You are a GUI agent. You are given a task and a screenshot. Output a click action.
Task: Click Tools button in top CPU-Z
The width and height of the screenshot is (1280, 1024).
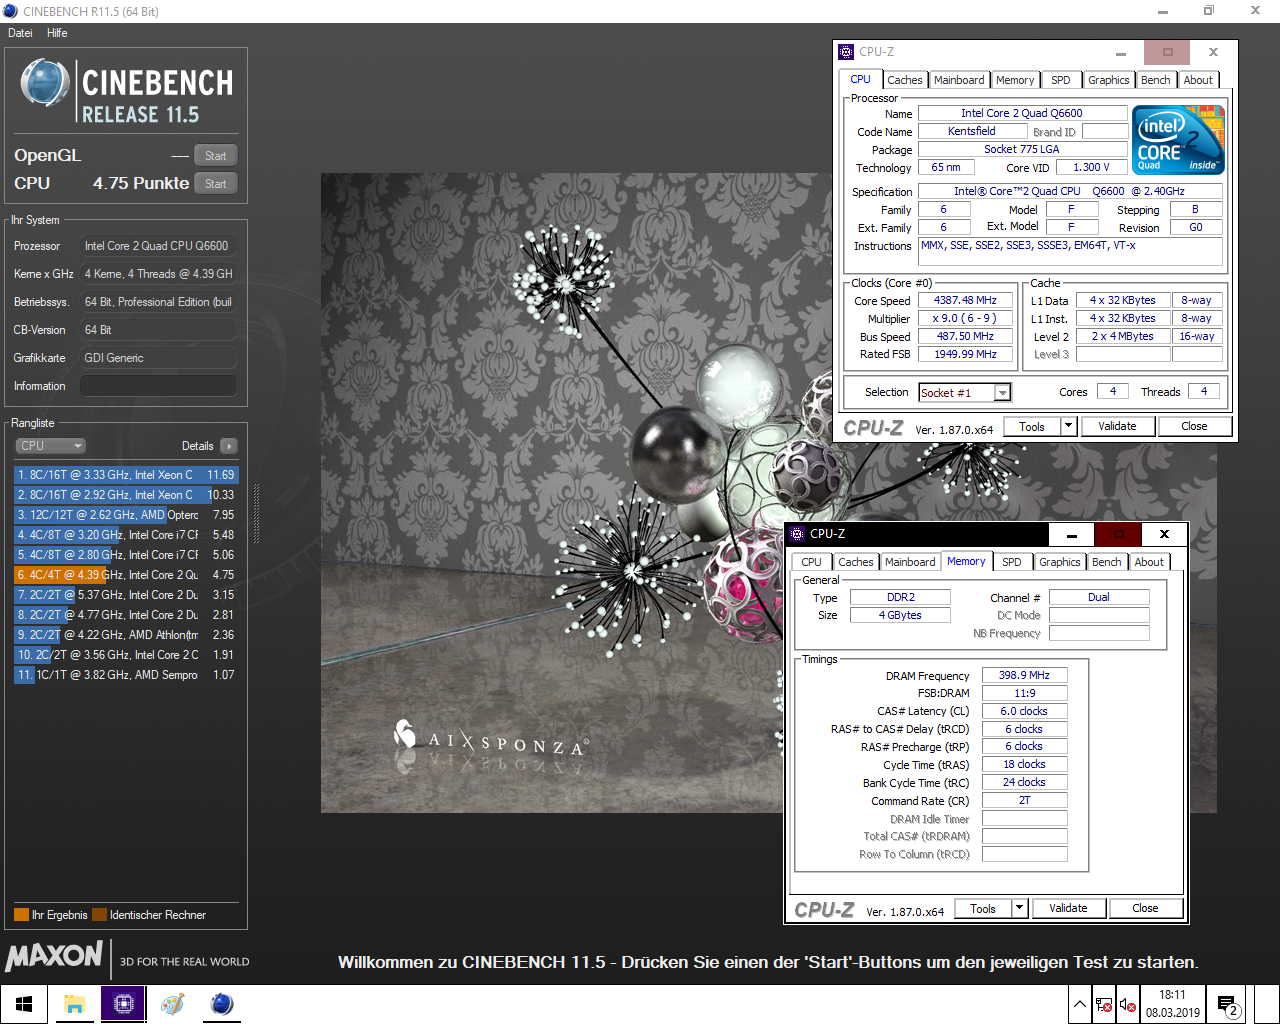[x=1032, y=427]
